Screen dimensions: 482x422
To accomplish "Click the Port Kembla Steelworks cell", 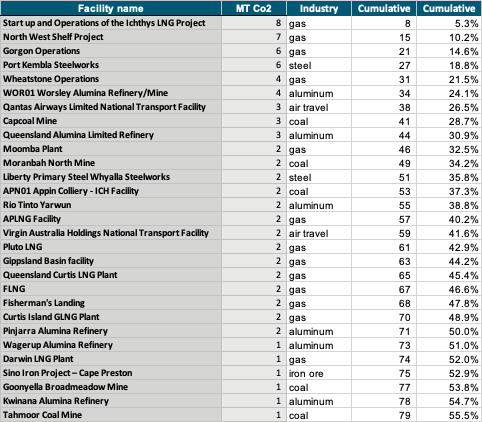I will tap(111, 65).
